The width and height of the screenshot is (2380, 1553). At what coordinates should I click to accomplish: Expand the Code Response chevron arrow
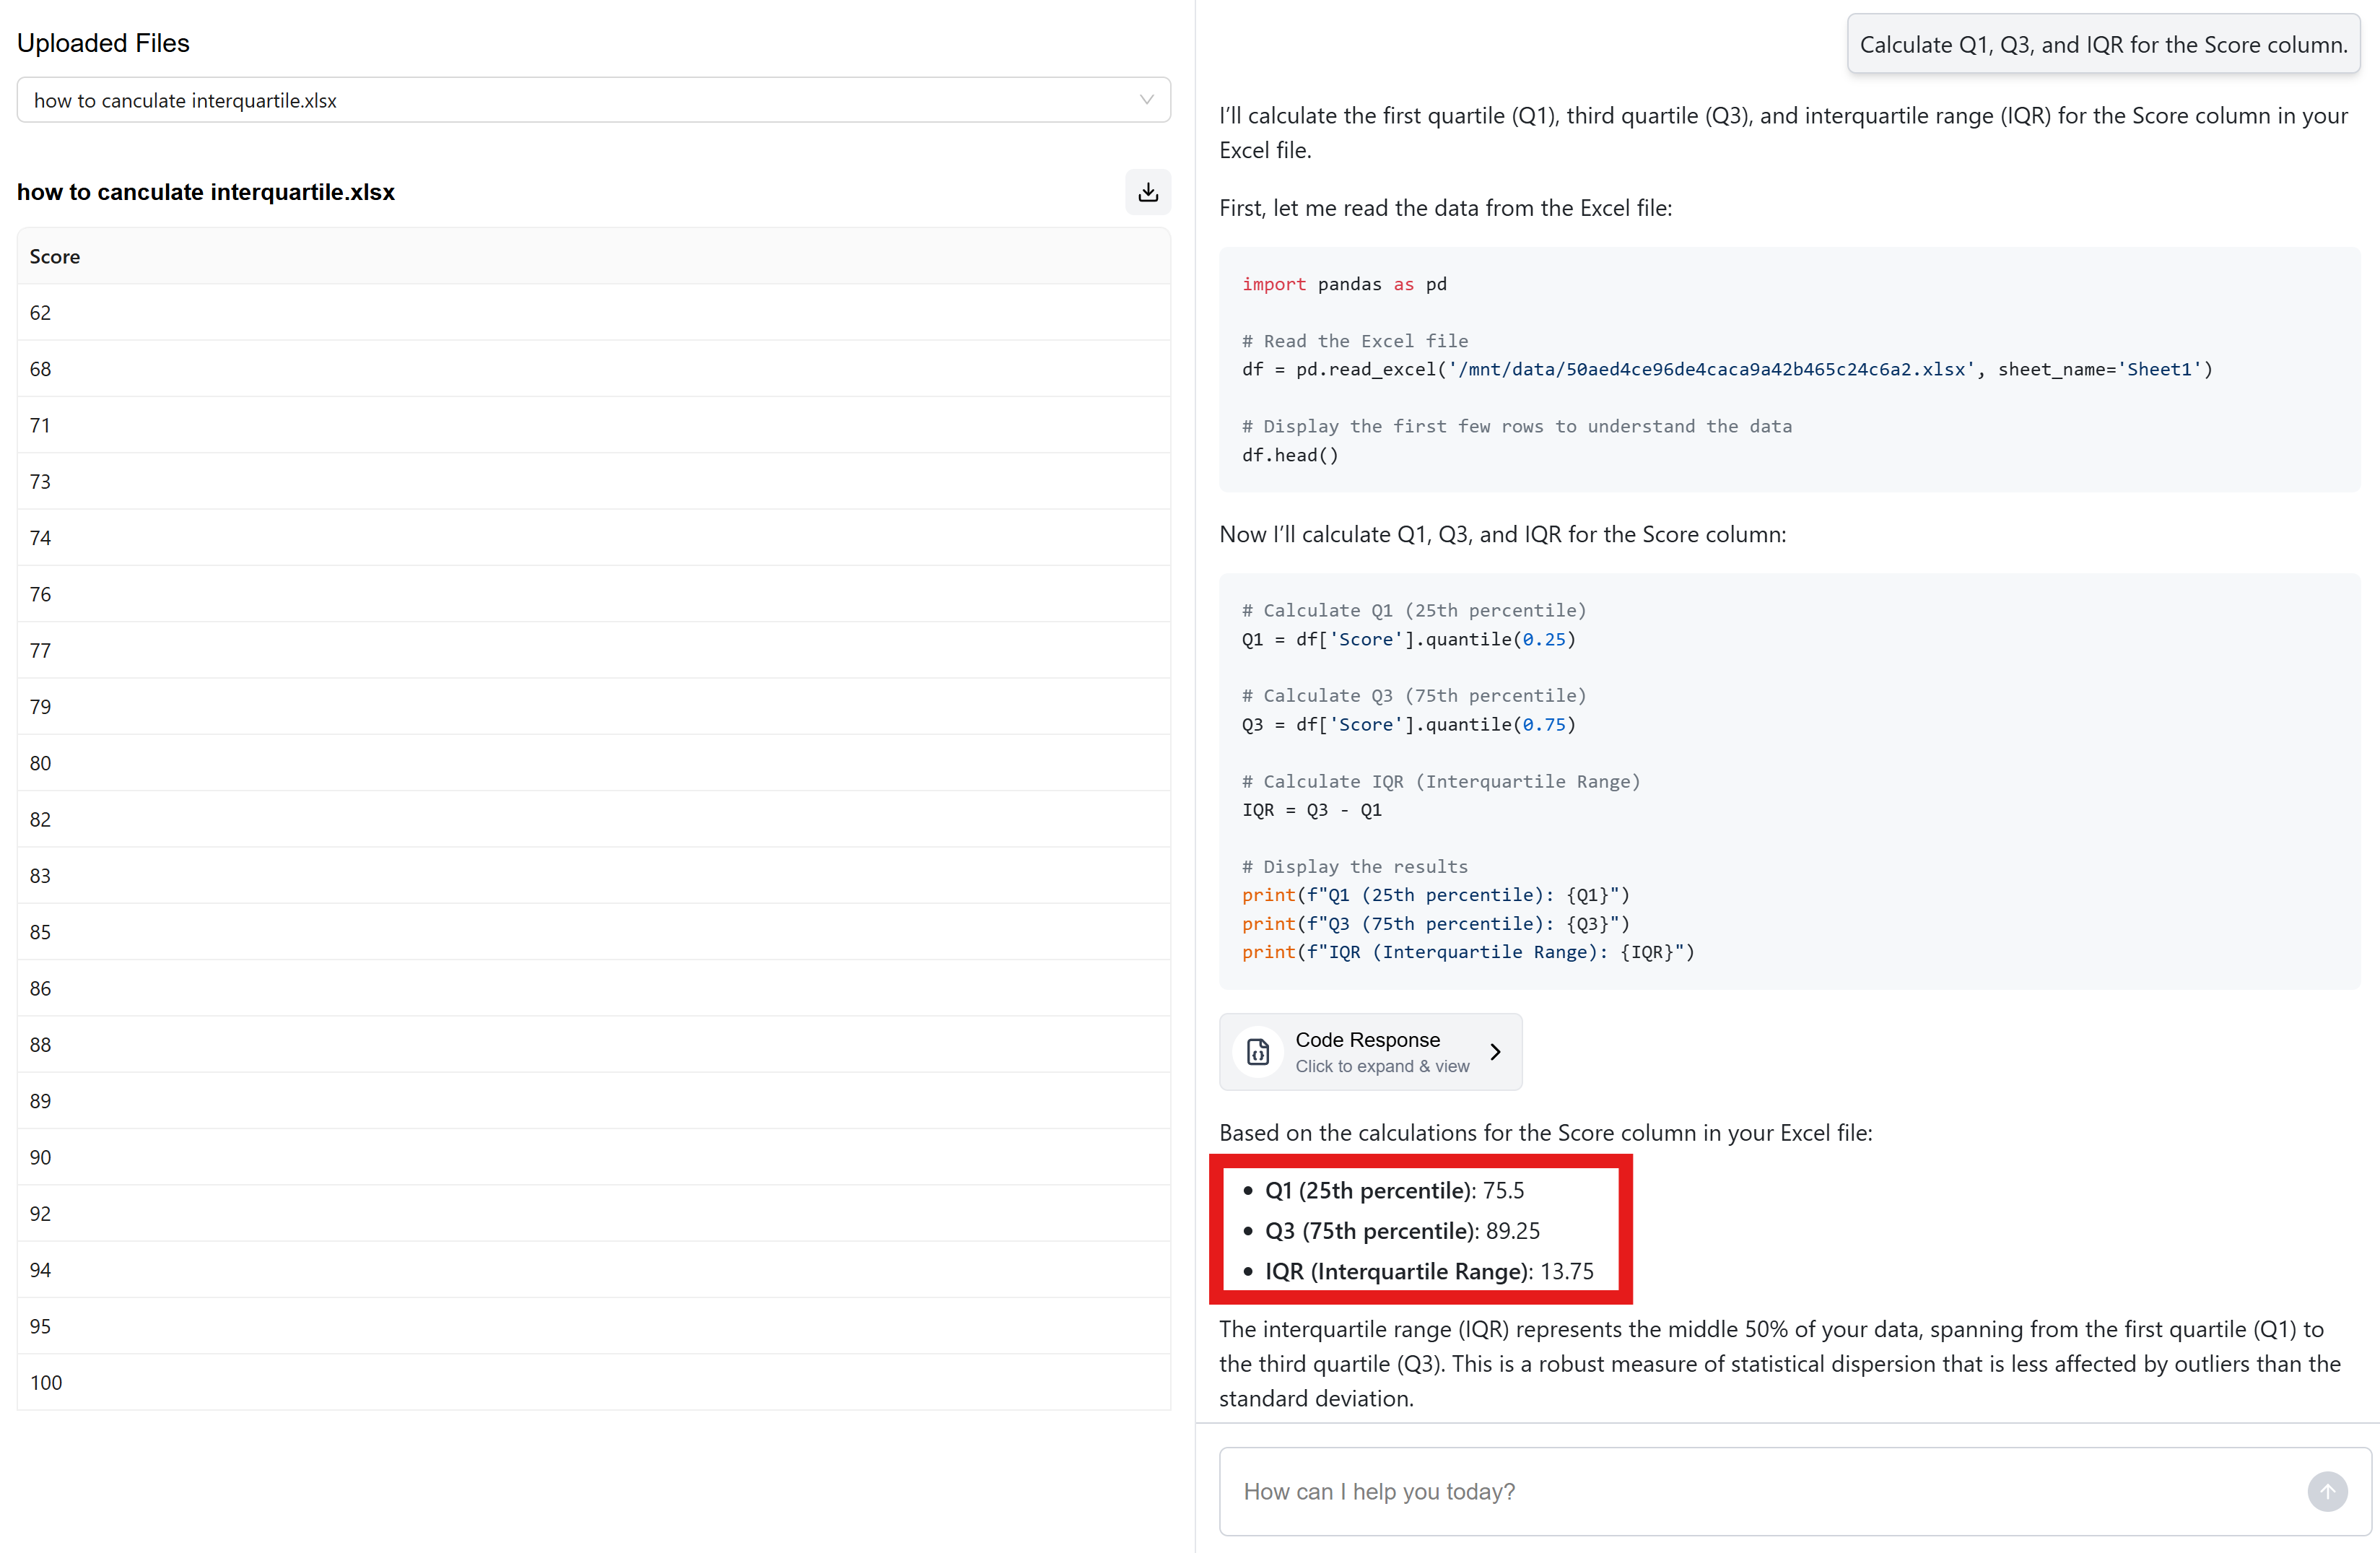point(1495,1052)
